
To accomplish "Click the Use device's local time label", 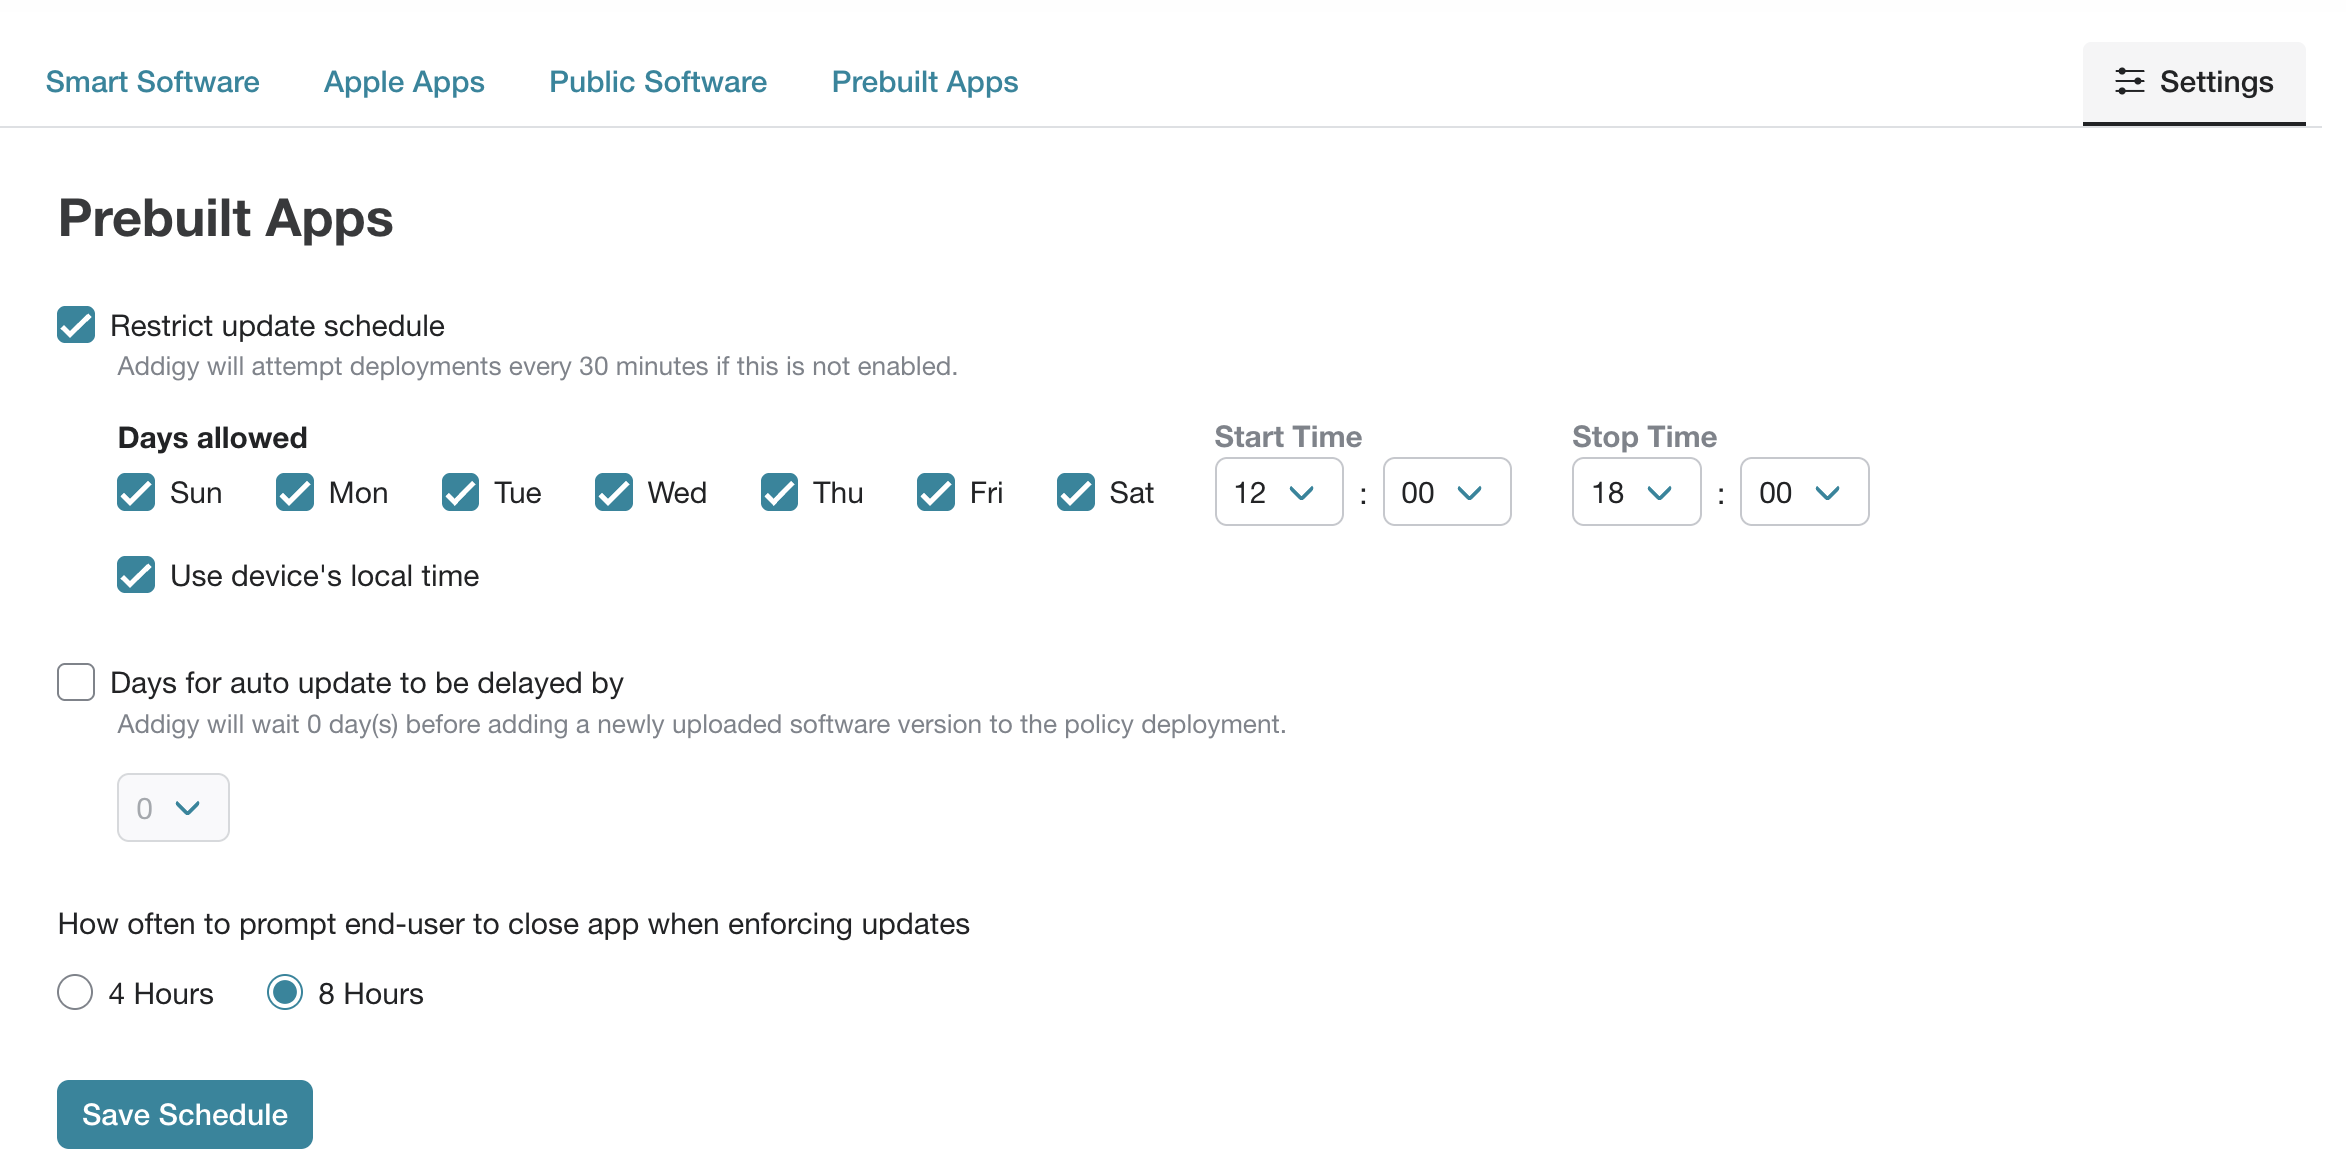I will pyautogui.click(x=324, y=576).
